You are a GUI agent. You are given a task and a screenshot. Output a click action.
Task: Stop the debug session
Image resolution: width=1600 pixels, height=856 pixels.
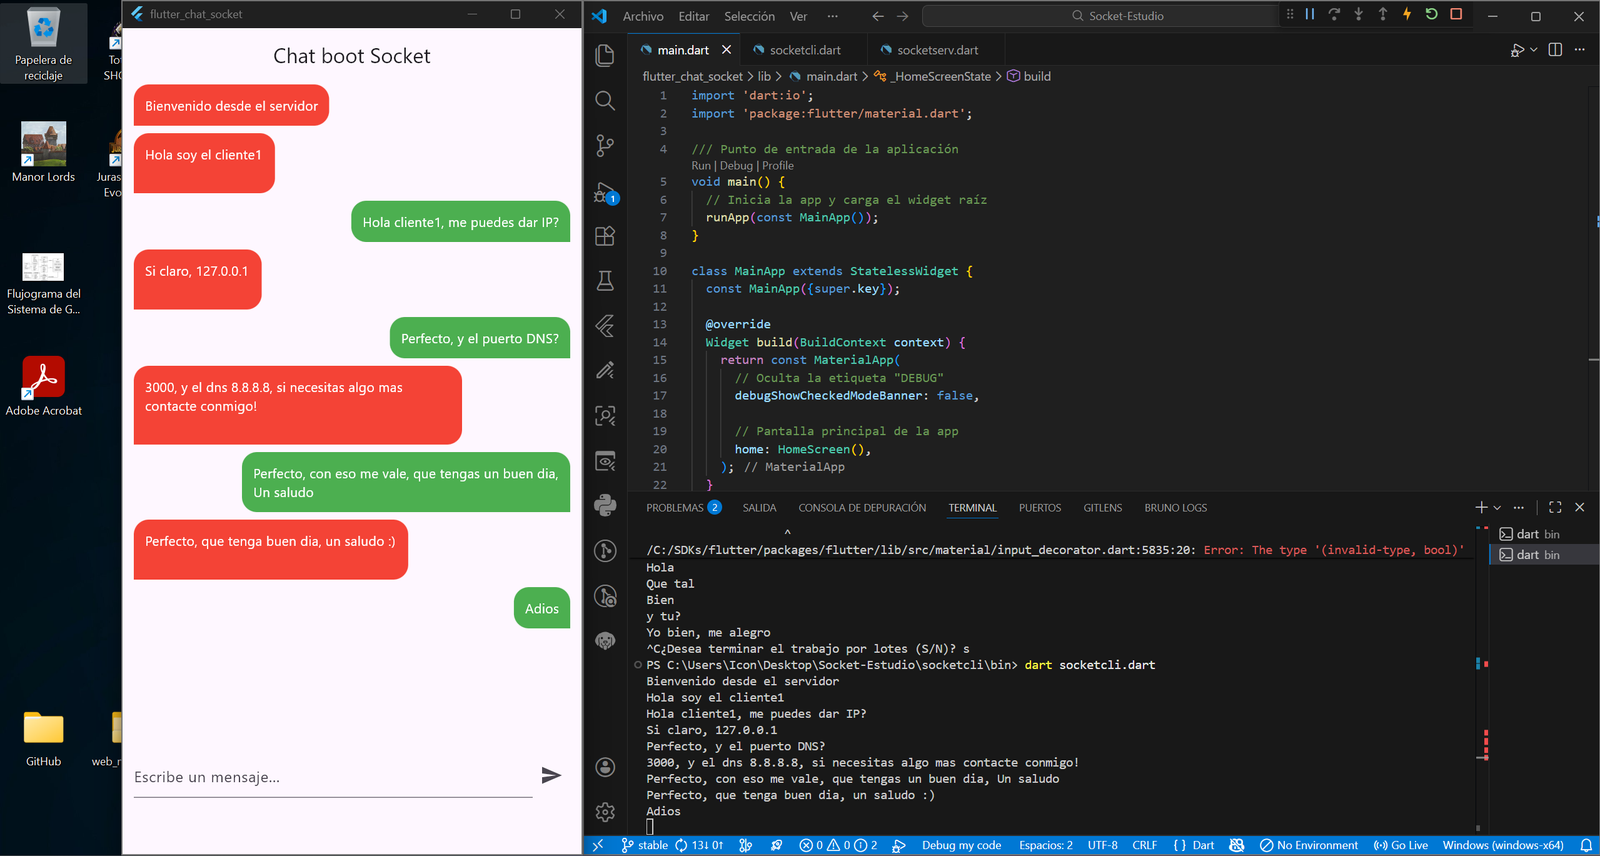point(1456,14)
